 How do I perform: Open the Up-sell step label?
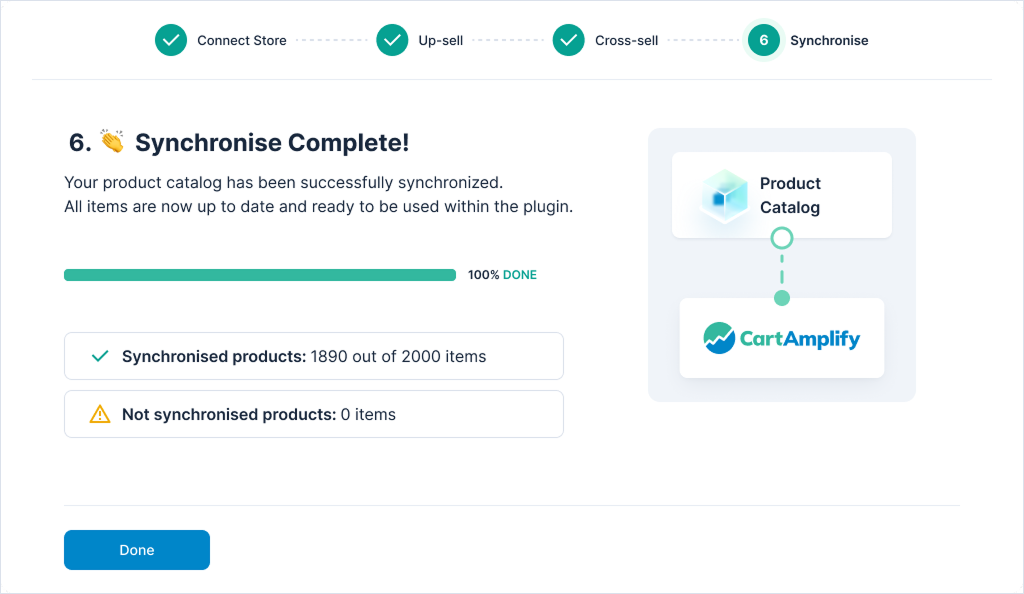tap(441, 41)
